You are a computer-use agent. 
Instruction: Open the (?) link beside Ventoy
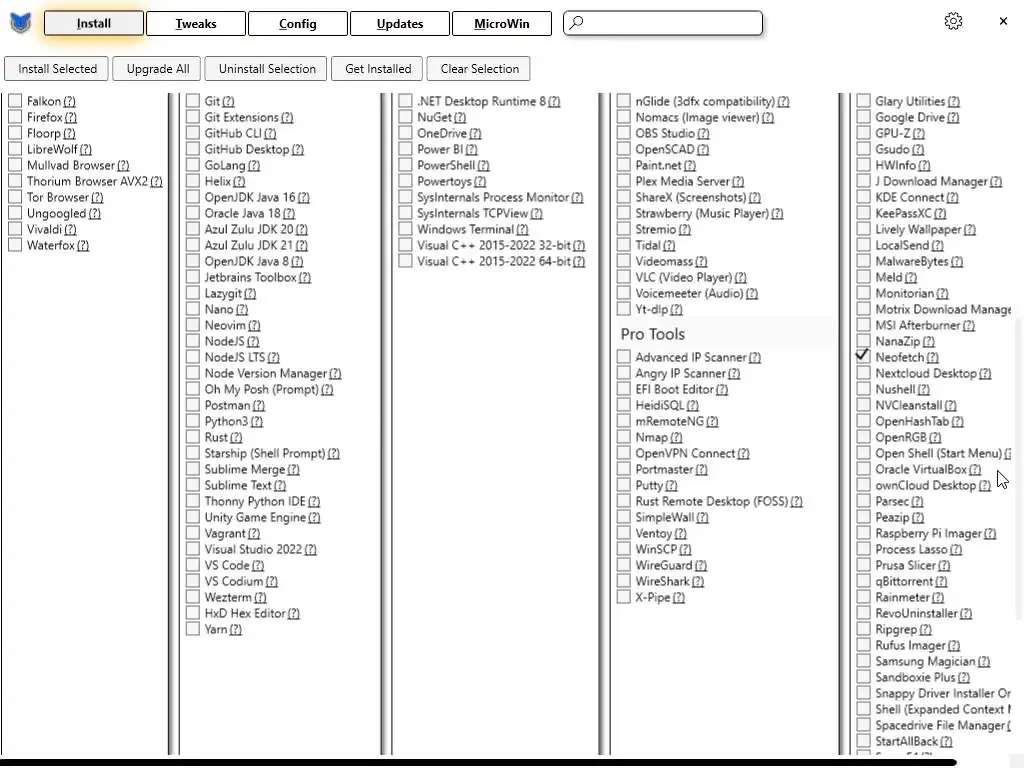tap(680, 534)
